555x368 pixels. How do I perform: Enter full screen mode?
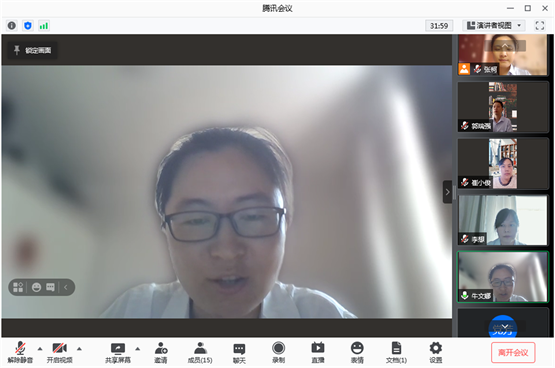540,25
